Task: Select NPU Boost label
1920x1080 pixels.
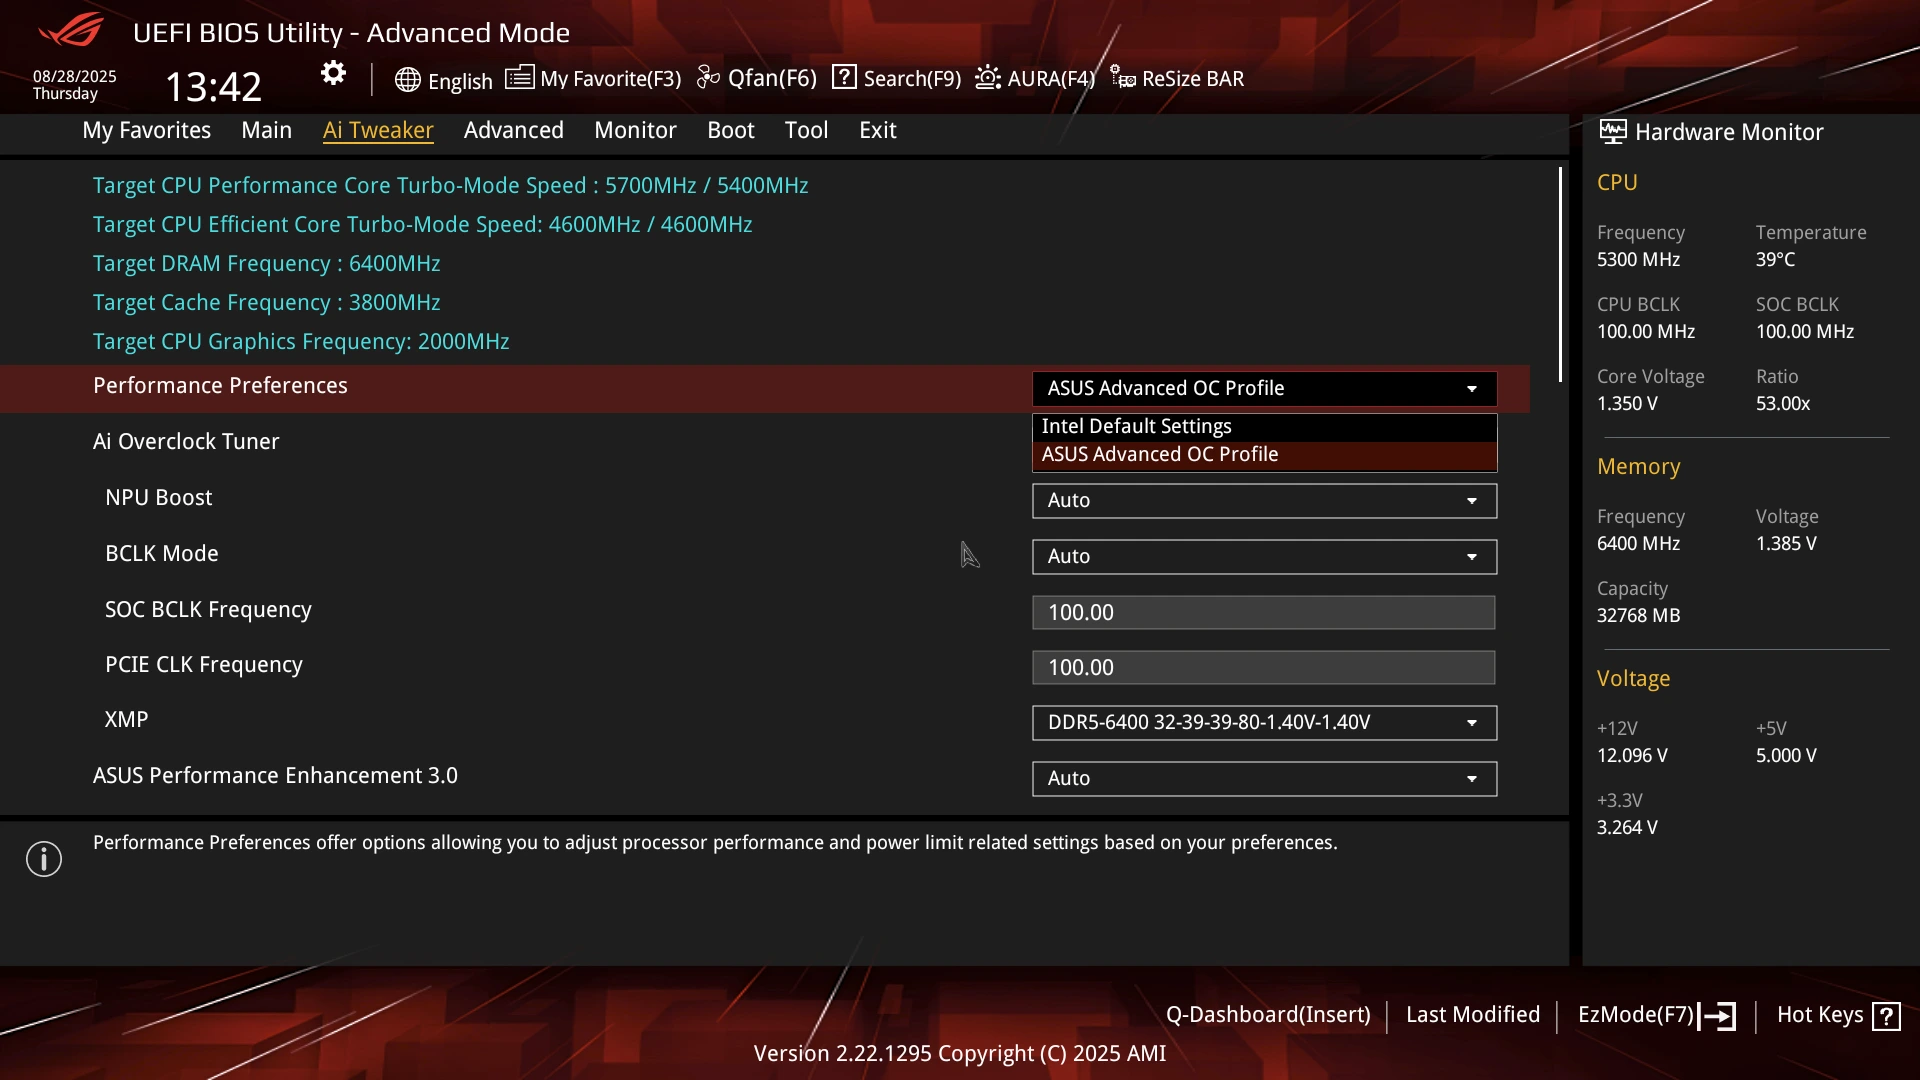Action: [158, 498]
